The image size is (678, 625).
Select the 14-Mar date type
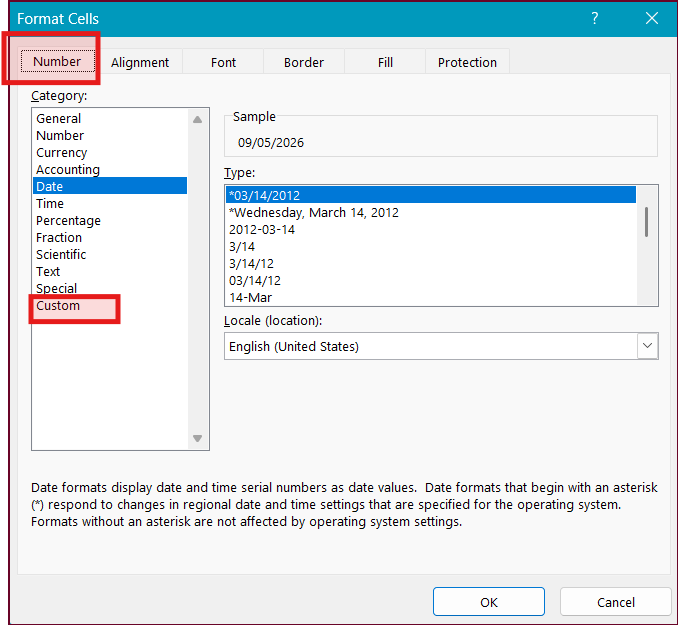431,297
